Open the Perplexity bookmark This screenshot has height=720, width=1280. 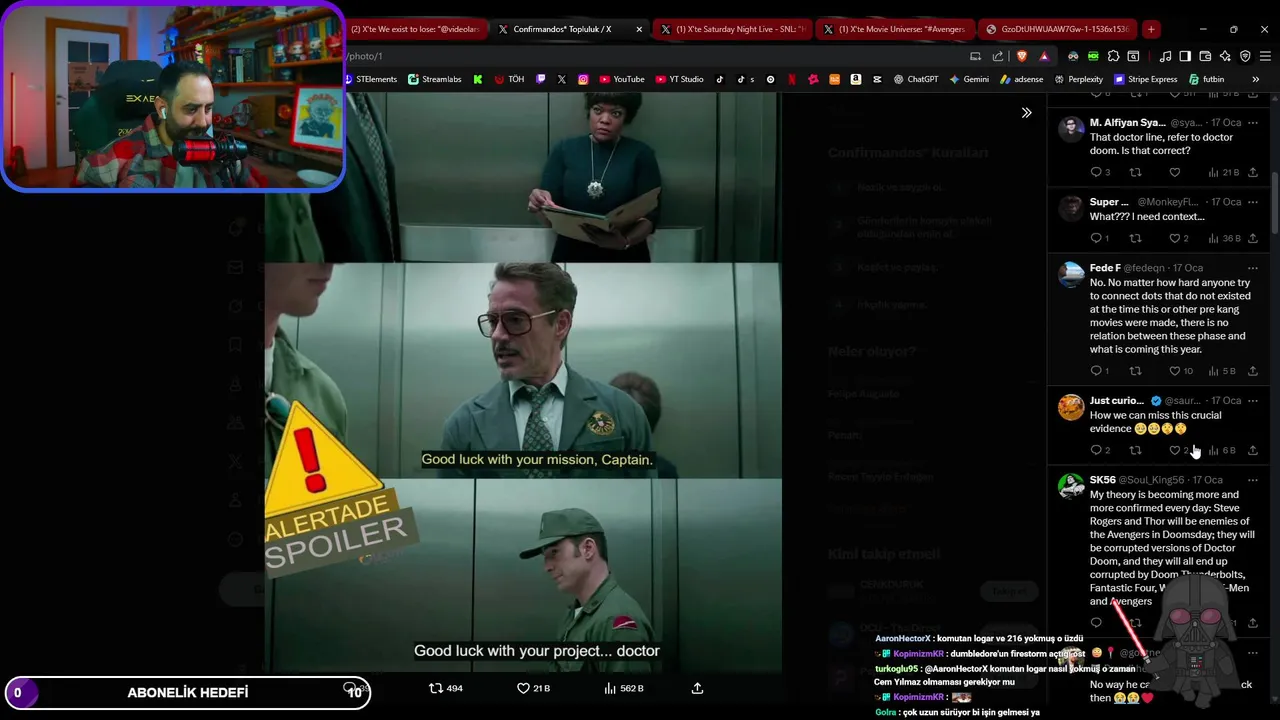tap(1079, 79)
